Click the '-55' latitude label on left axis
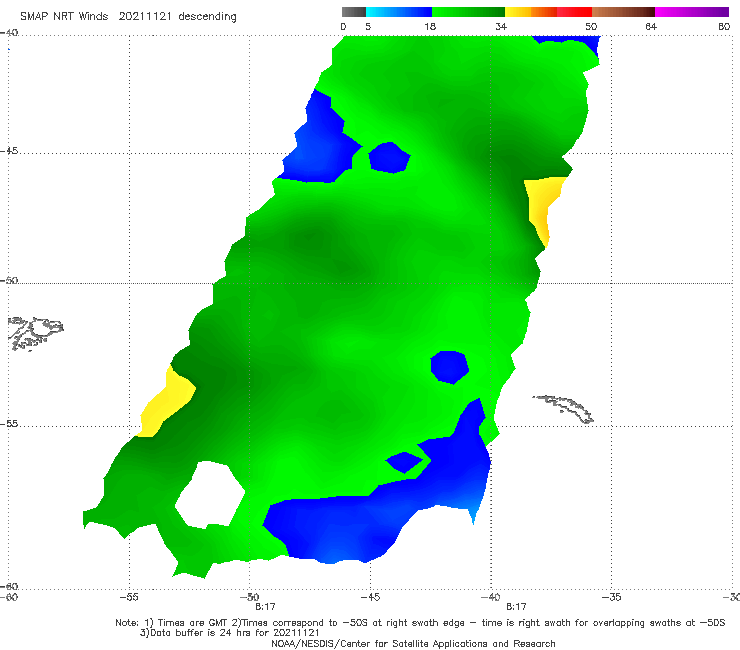The width and height of the screenshot is (740, 650). pos(9,424)
